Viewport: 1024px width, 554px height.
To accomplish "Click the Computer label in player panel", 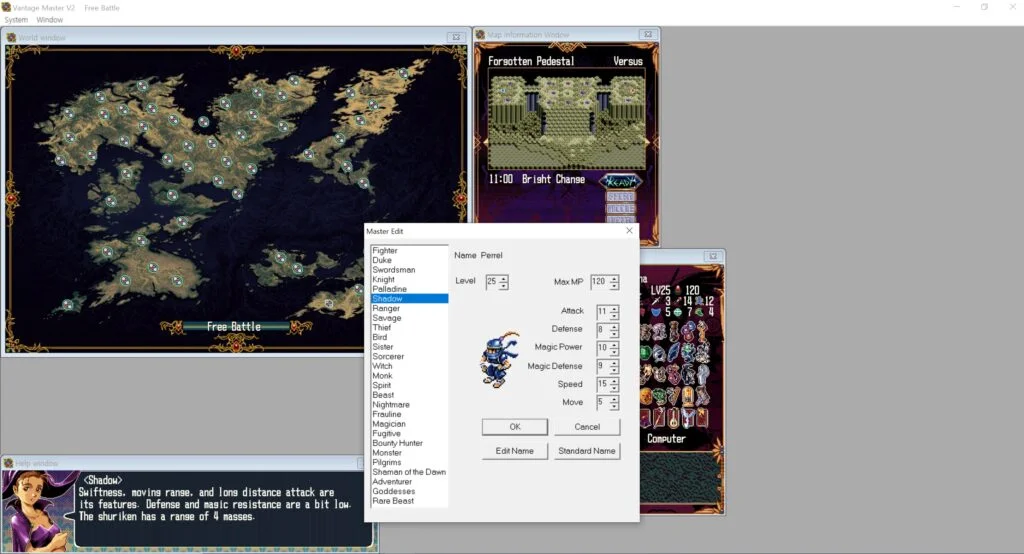I will coord(666,439).
